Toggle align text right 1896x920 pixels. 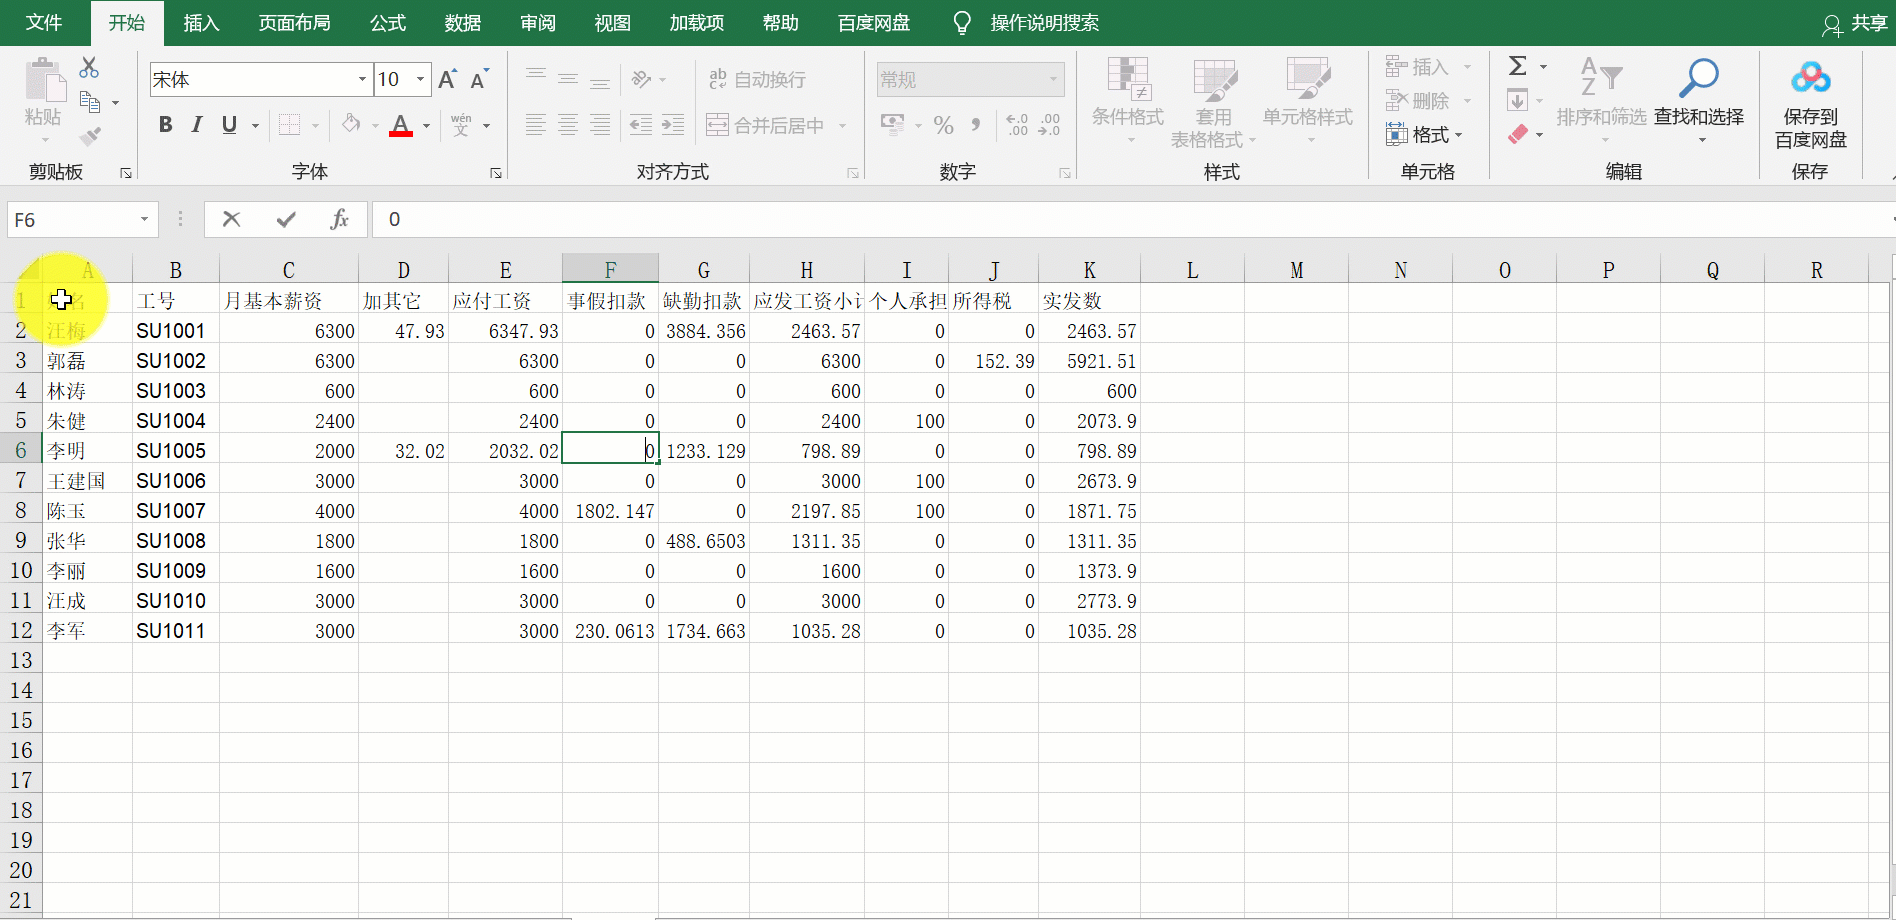600,125
